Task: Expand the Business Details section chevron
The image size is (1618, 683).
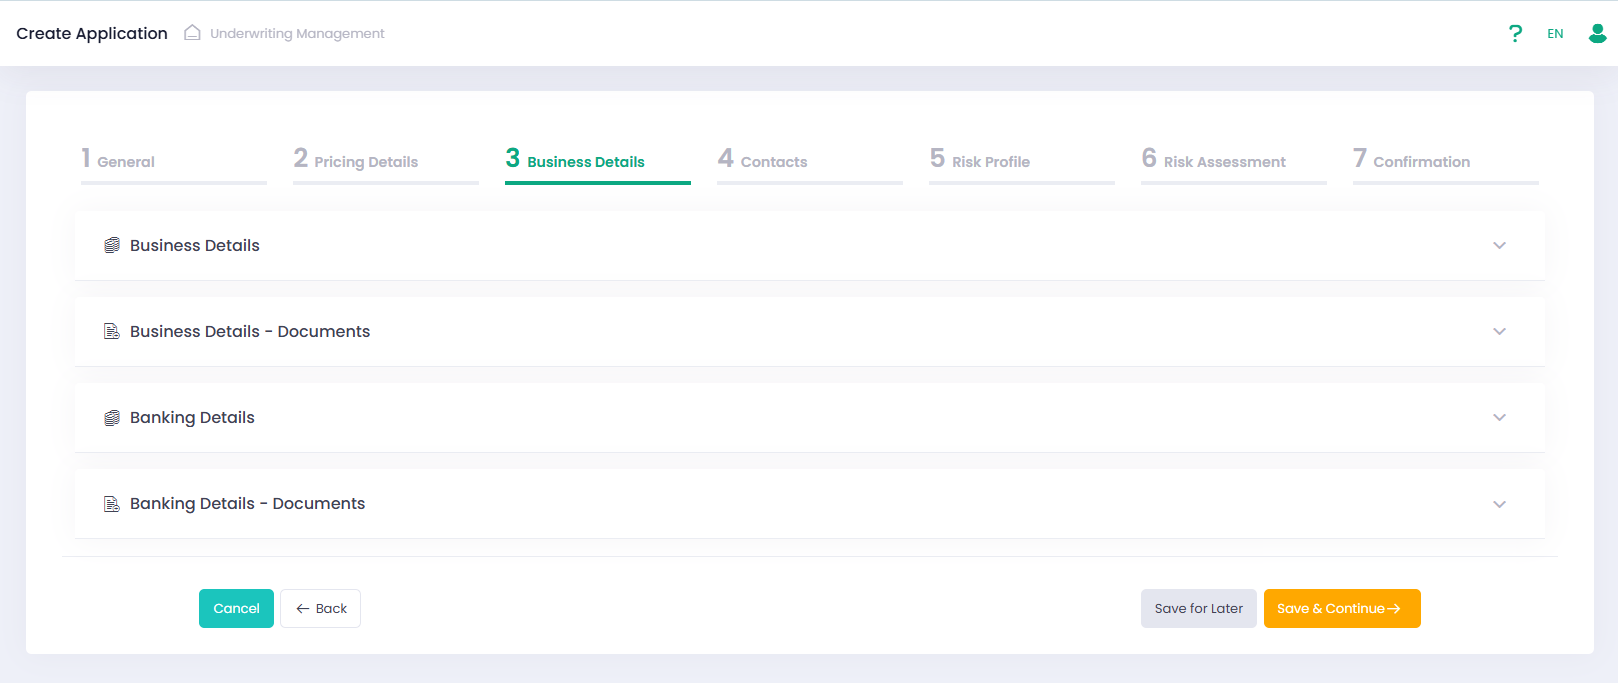Action: click(1499, 246)
